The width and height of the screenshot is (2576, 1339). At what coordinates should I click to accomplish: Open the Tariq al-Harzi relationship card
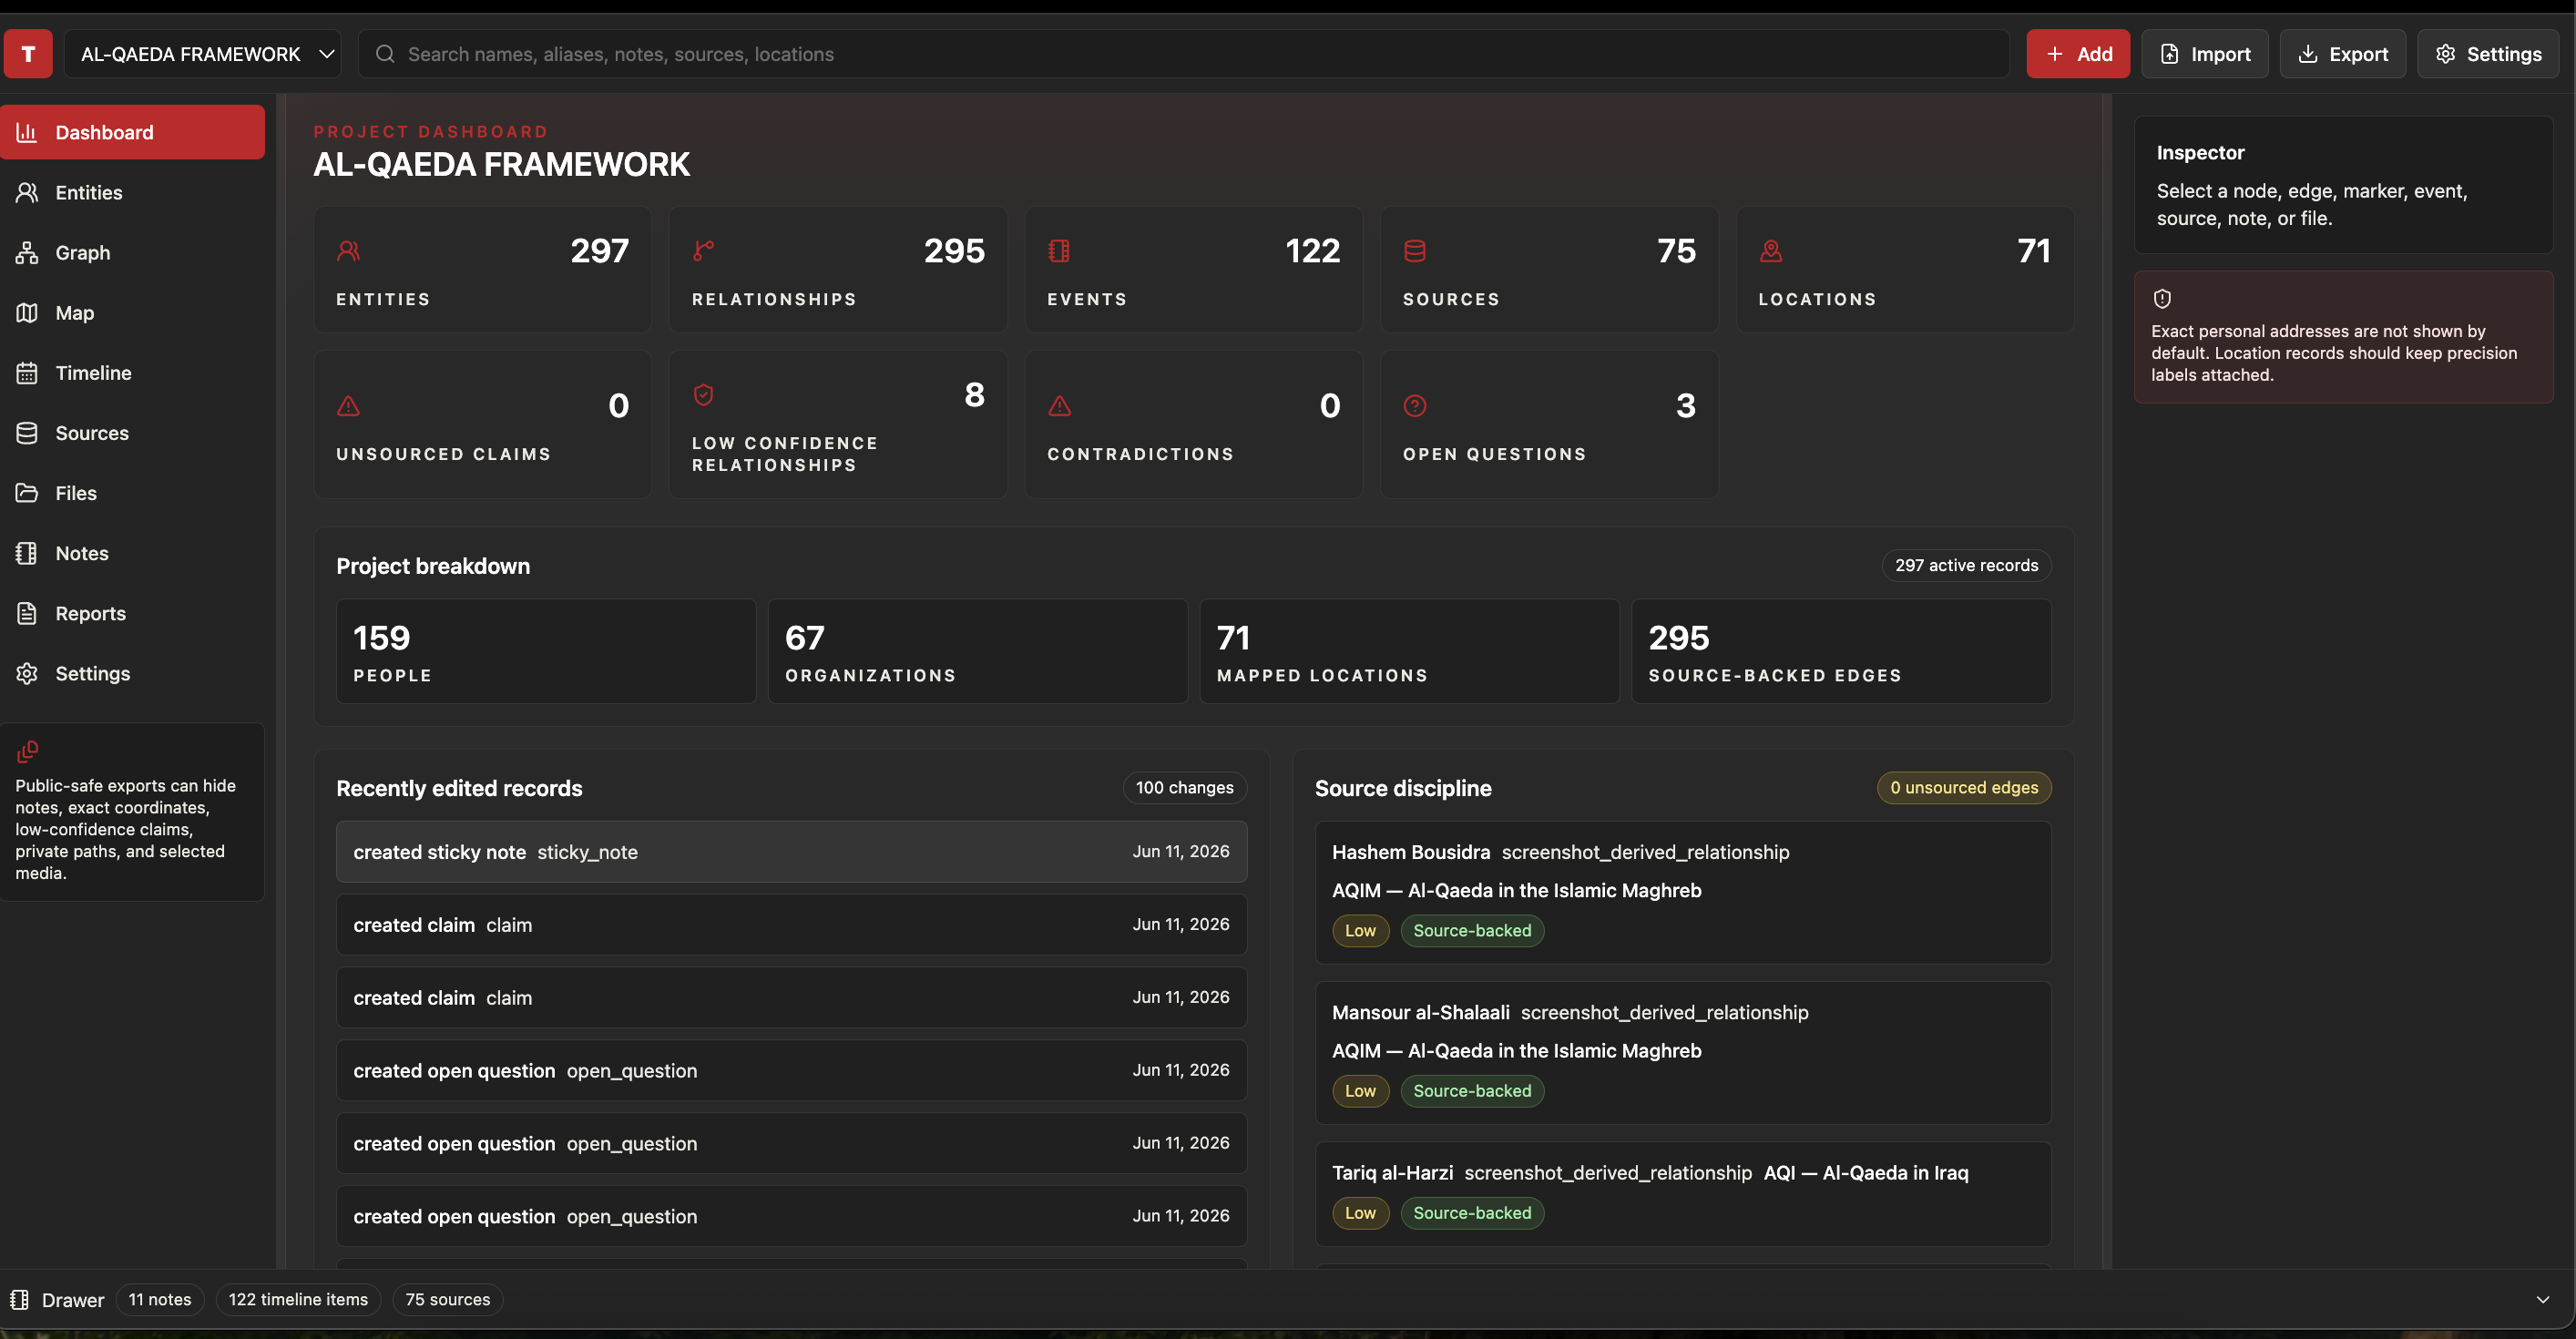[1683, 1194]
